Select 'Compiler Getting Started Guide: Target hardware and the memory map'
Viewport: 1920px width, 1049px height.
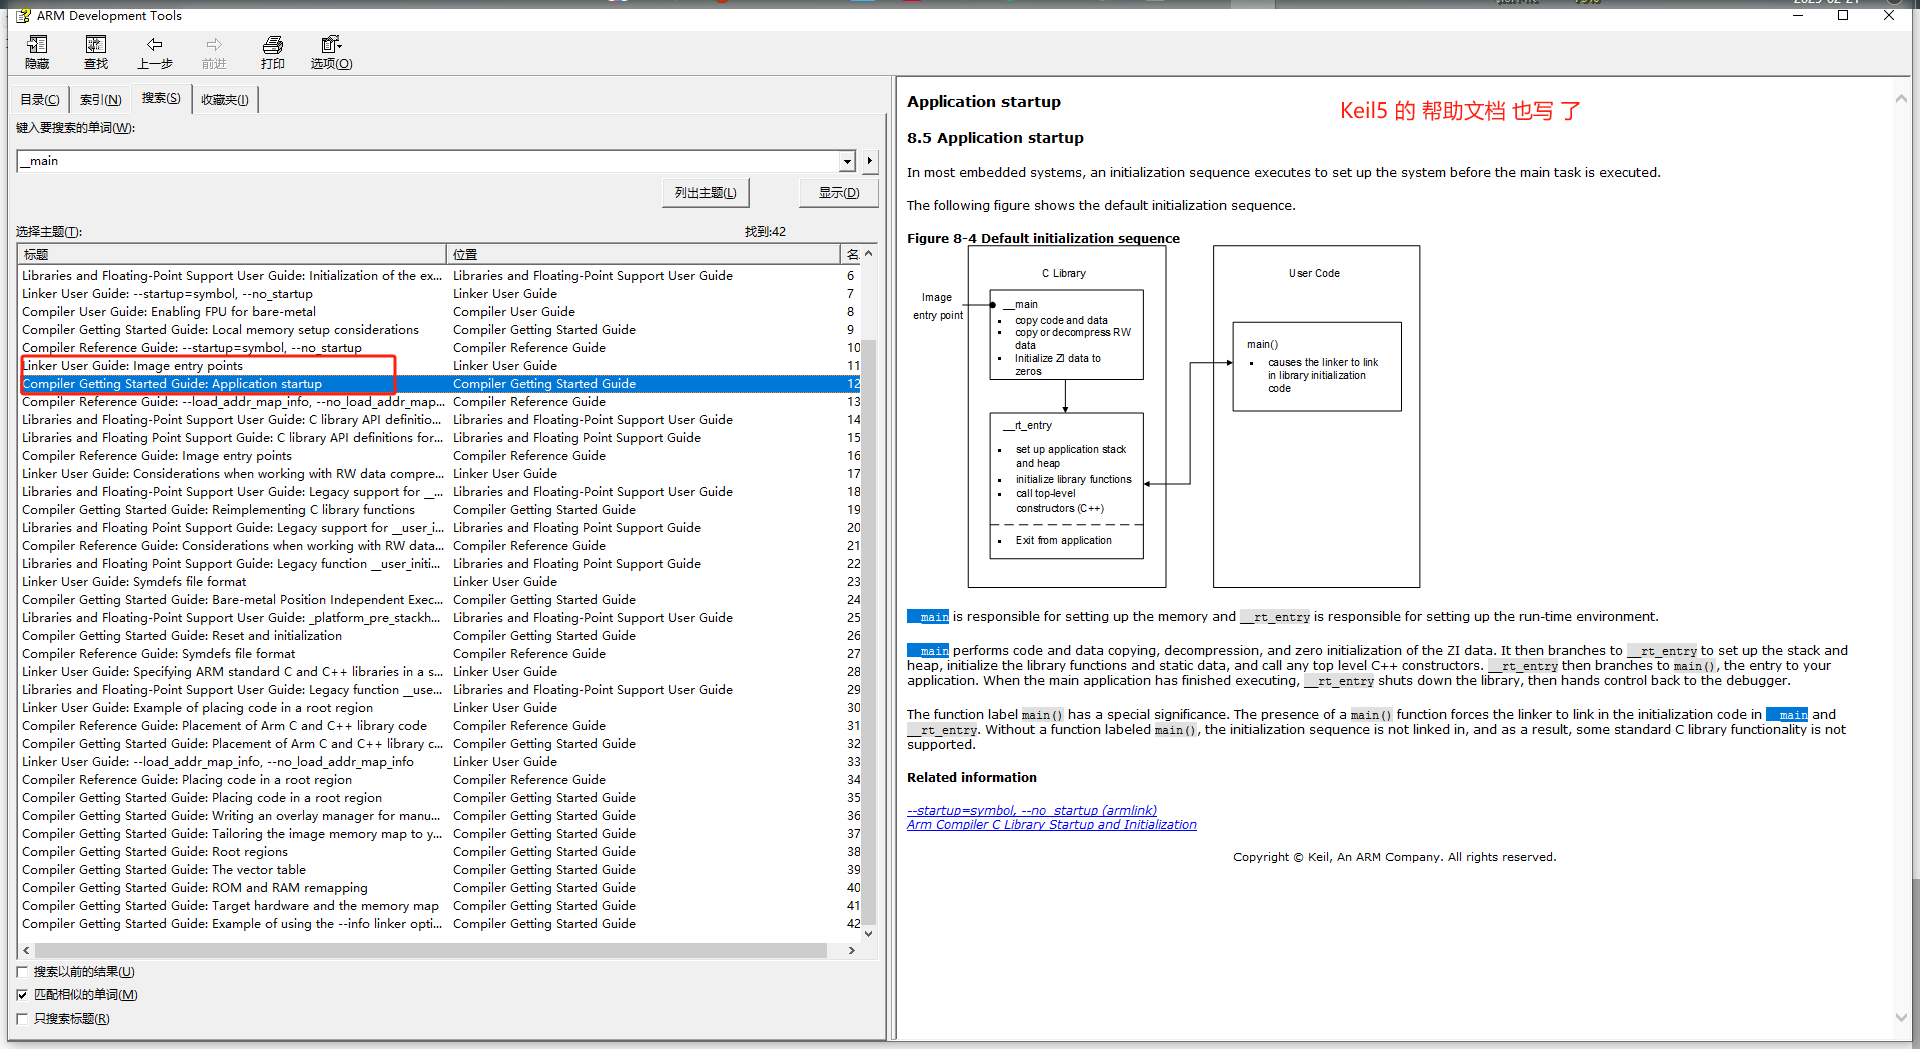[x=231, y=906]
